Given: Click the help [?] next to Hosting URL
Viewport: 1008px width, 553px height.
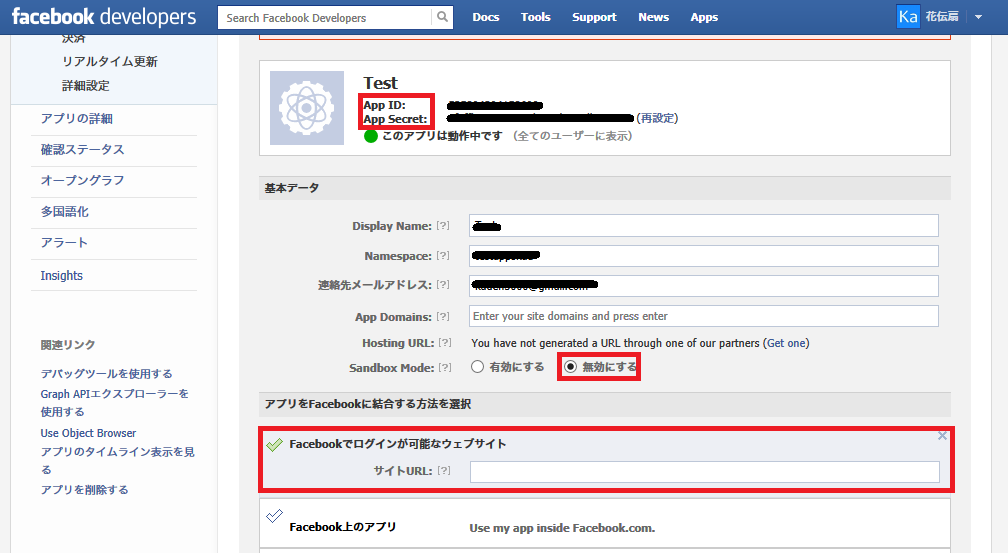Looking at the screenshot, I should 445,343.
